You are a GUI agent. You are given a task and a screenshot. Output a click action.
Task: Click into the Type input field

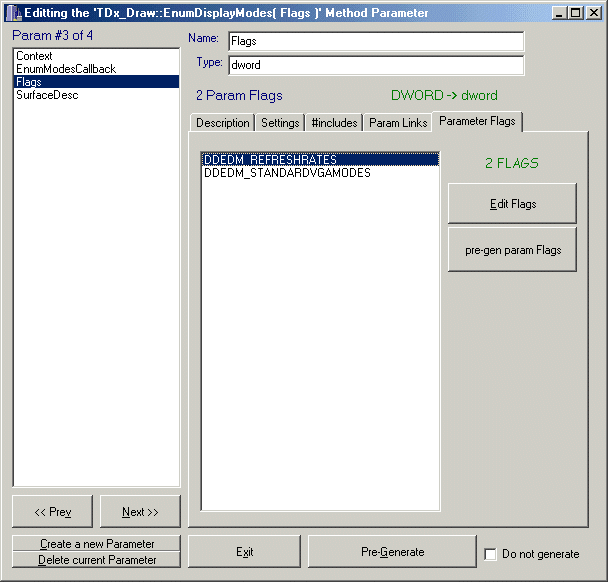[375, 66]
